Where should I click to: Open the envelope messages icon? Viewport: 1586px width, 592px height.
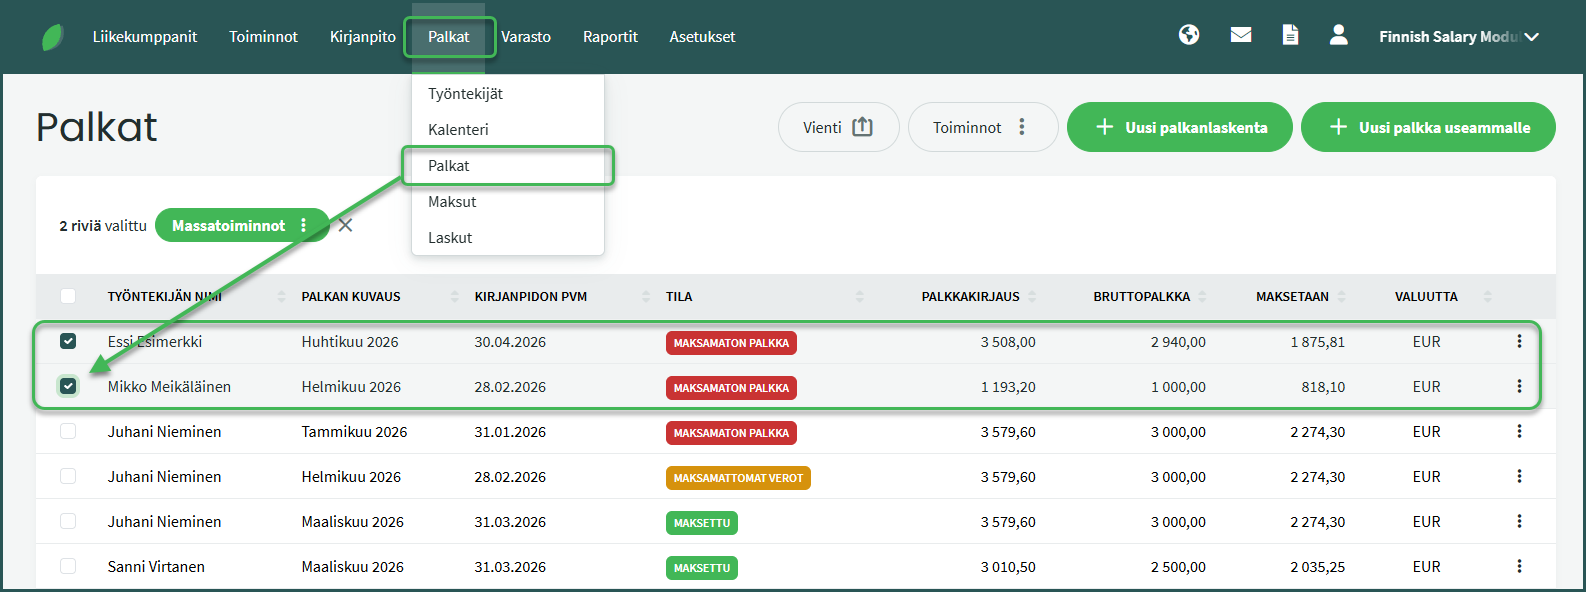point(1241,36)
